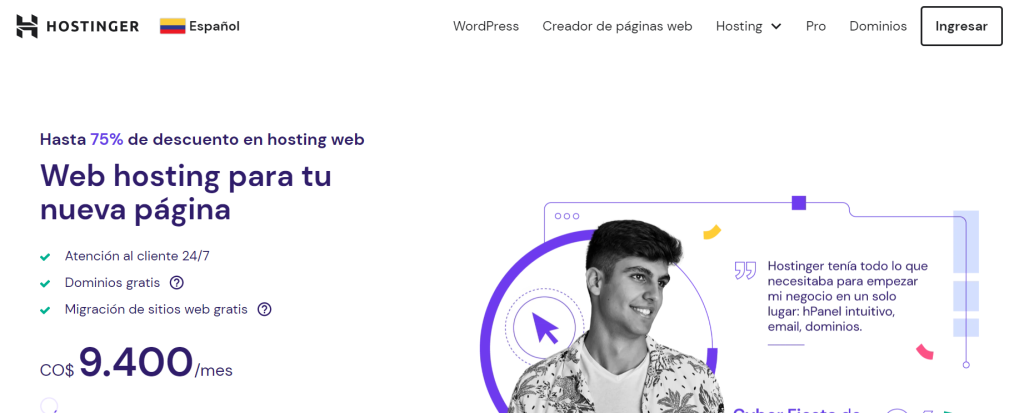Image resolution: width=1024 pixels, height=413 pixels.
Task: Open the Español language selector
Action: pyautogui.click(x=200, y=26)
